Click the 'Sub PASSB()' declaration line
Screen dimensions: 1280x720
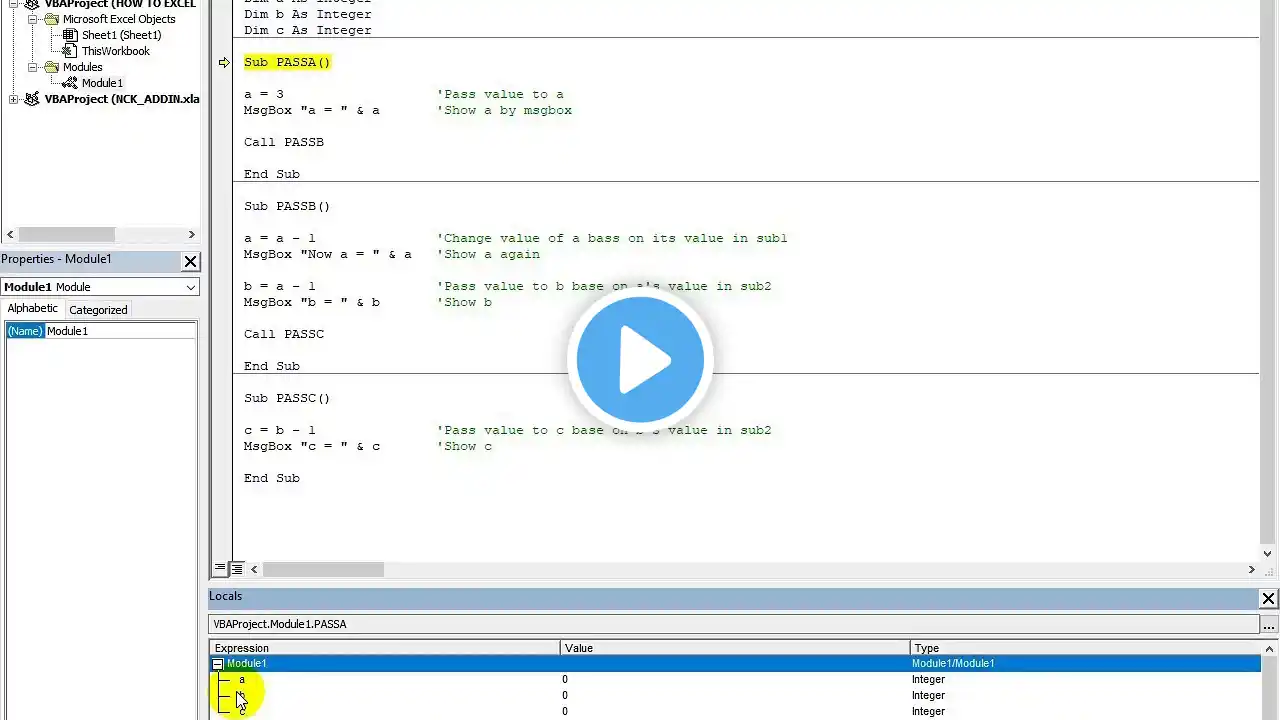[287, 206]
